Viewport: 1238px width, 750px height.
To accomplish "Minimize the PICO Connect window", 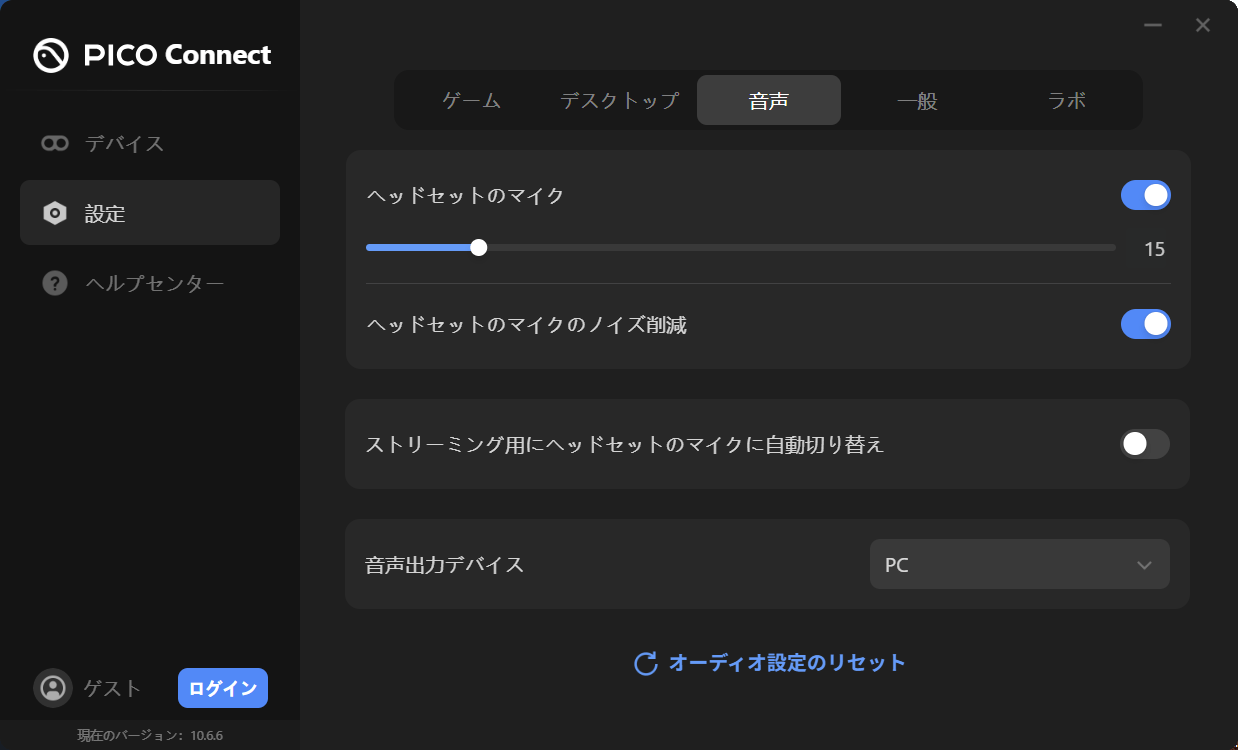I will tap(1153, 26).
